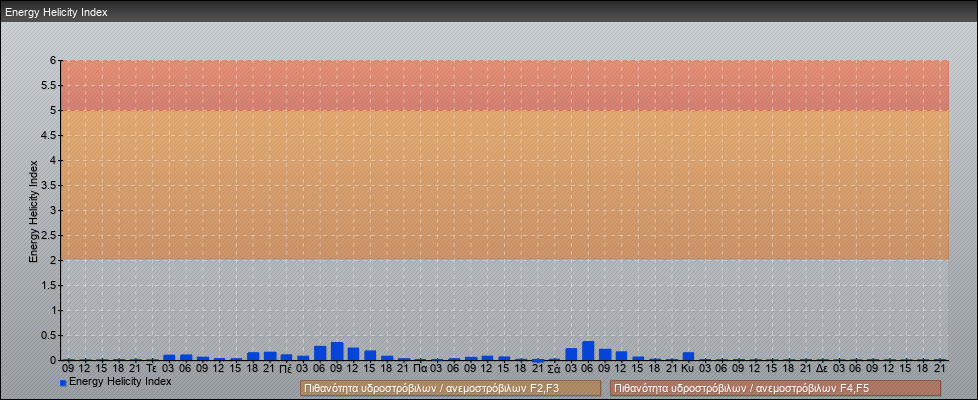Click the y-axis value 5
Screen dimensions: 978x400
pos(54,110)
